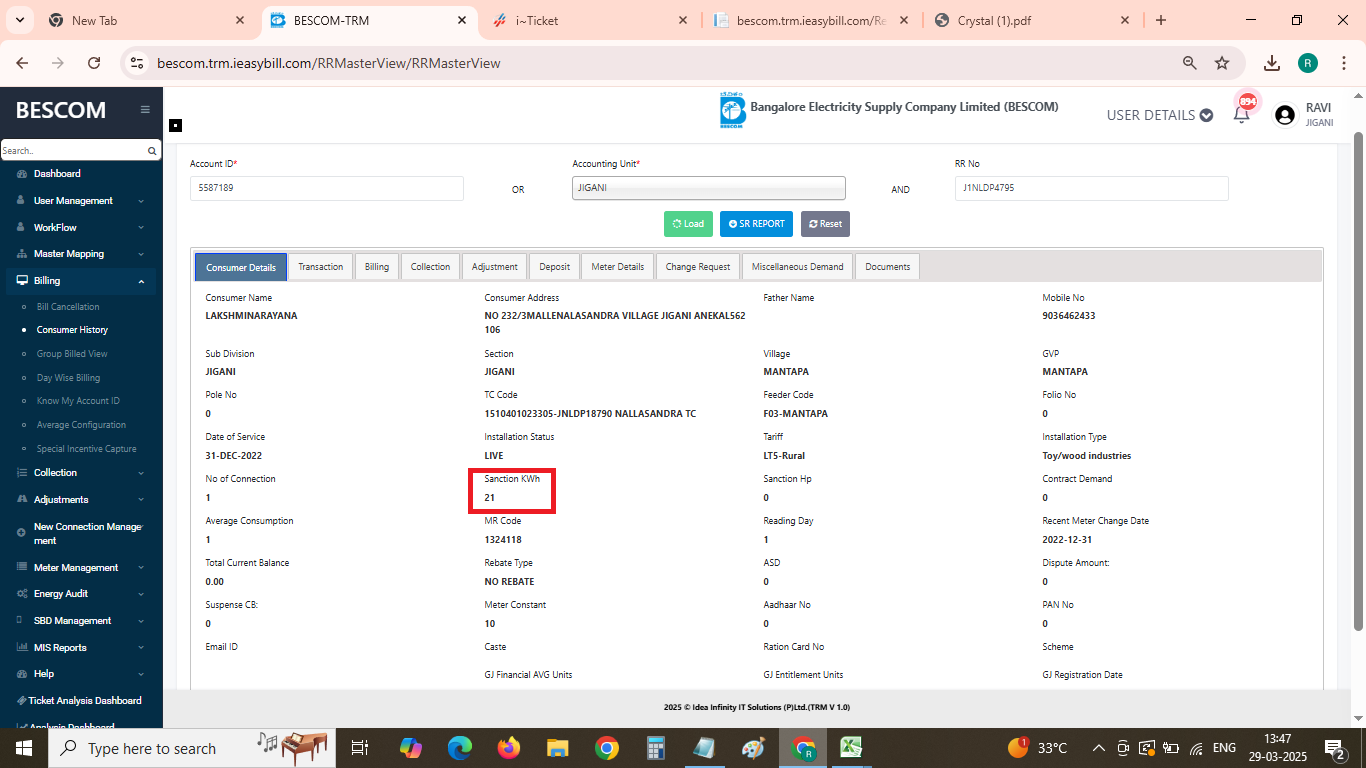Image resolution: width=1366 pixels, height=768 pixels.
Task: Open site information icon in address bar
Action: click(137, 63)
